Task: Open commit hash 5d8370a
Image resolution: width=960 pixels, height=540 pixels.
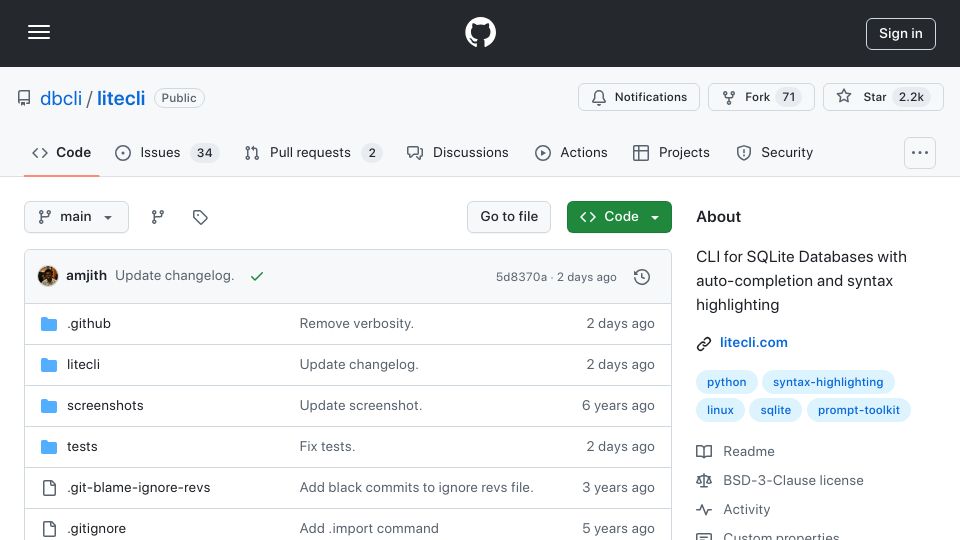Action: coord(521,277)
